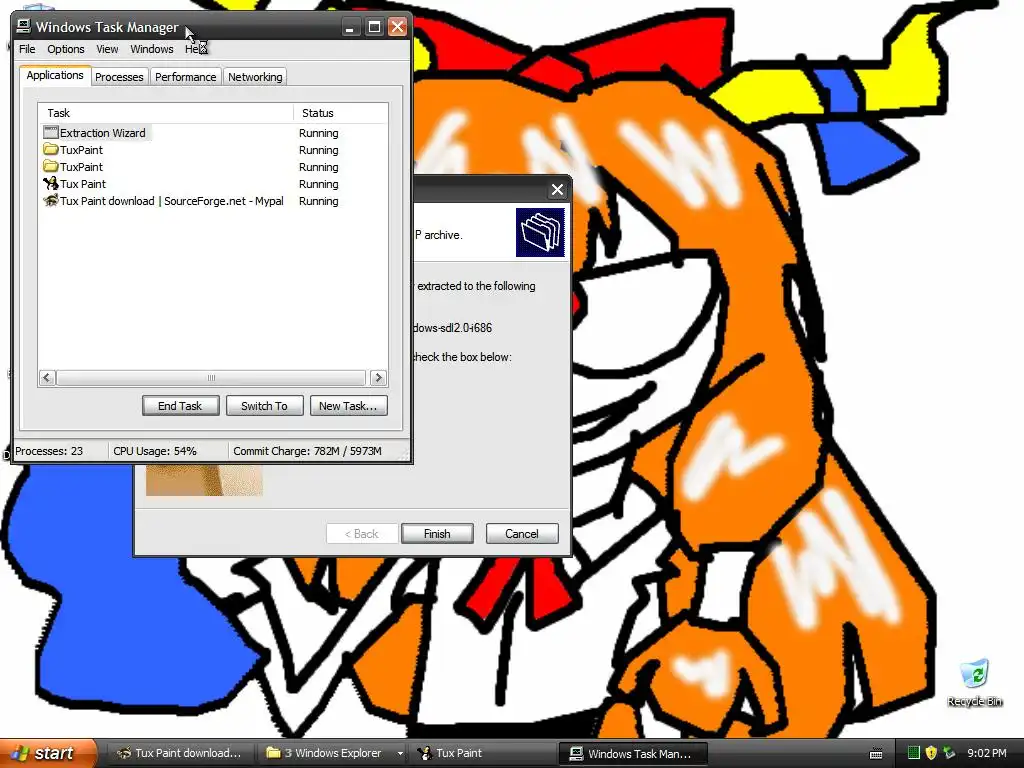
Task: Click the Mypal browser icon in task list
Action: [51, 200]
